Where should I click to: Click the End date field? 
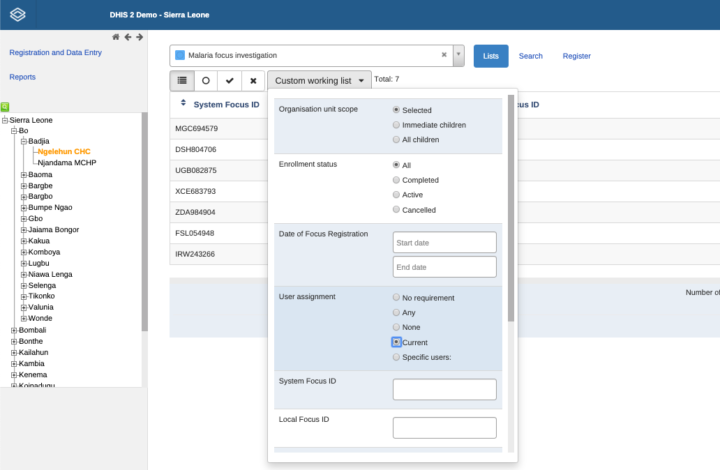point(444,267)
